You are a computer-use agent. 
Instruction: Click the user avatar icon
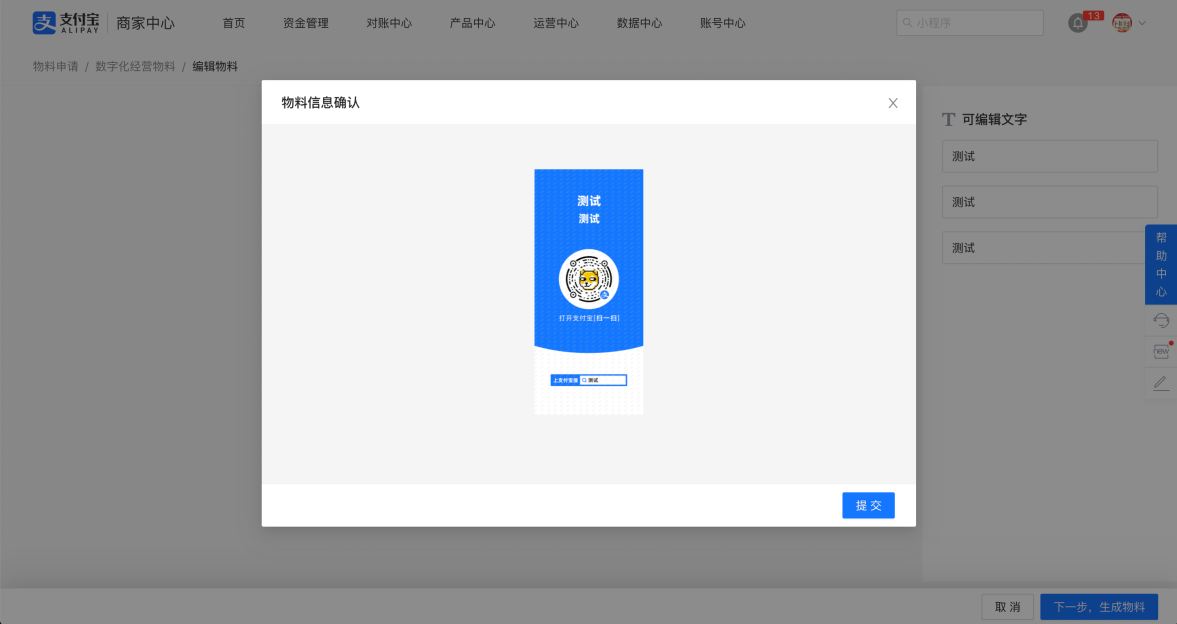point(1121,23)
